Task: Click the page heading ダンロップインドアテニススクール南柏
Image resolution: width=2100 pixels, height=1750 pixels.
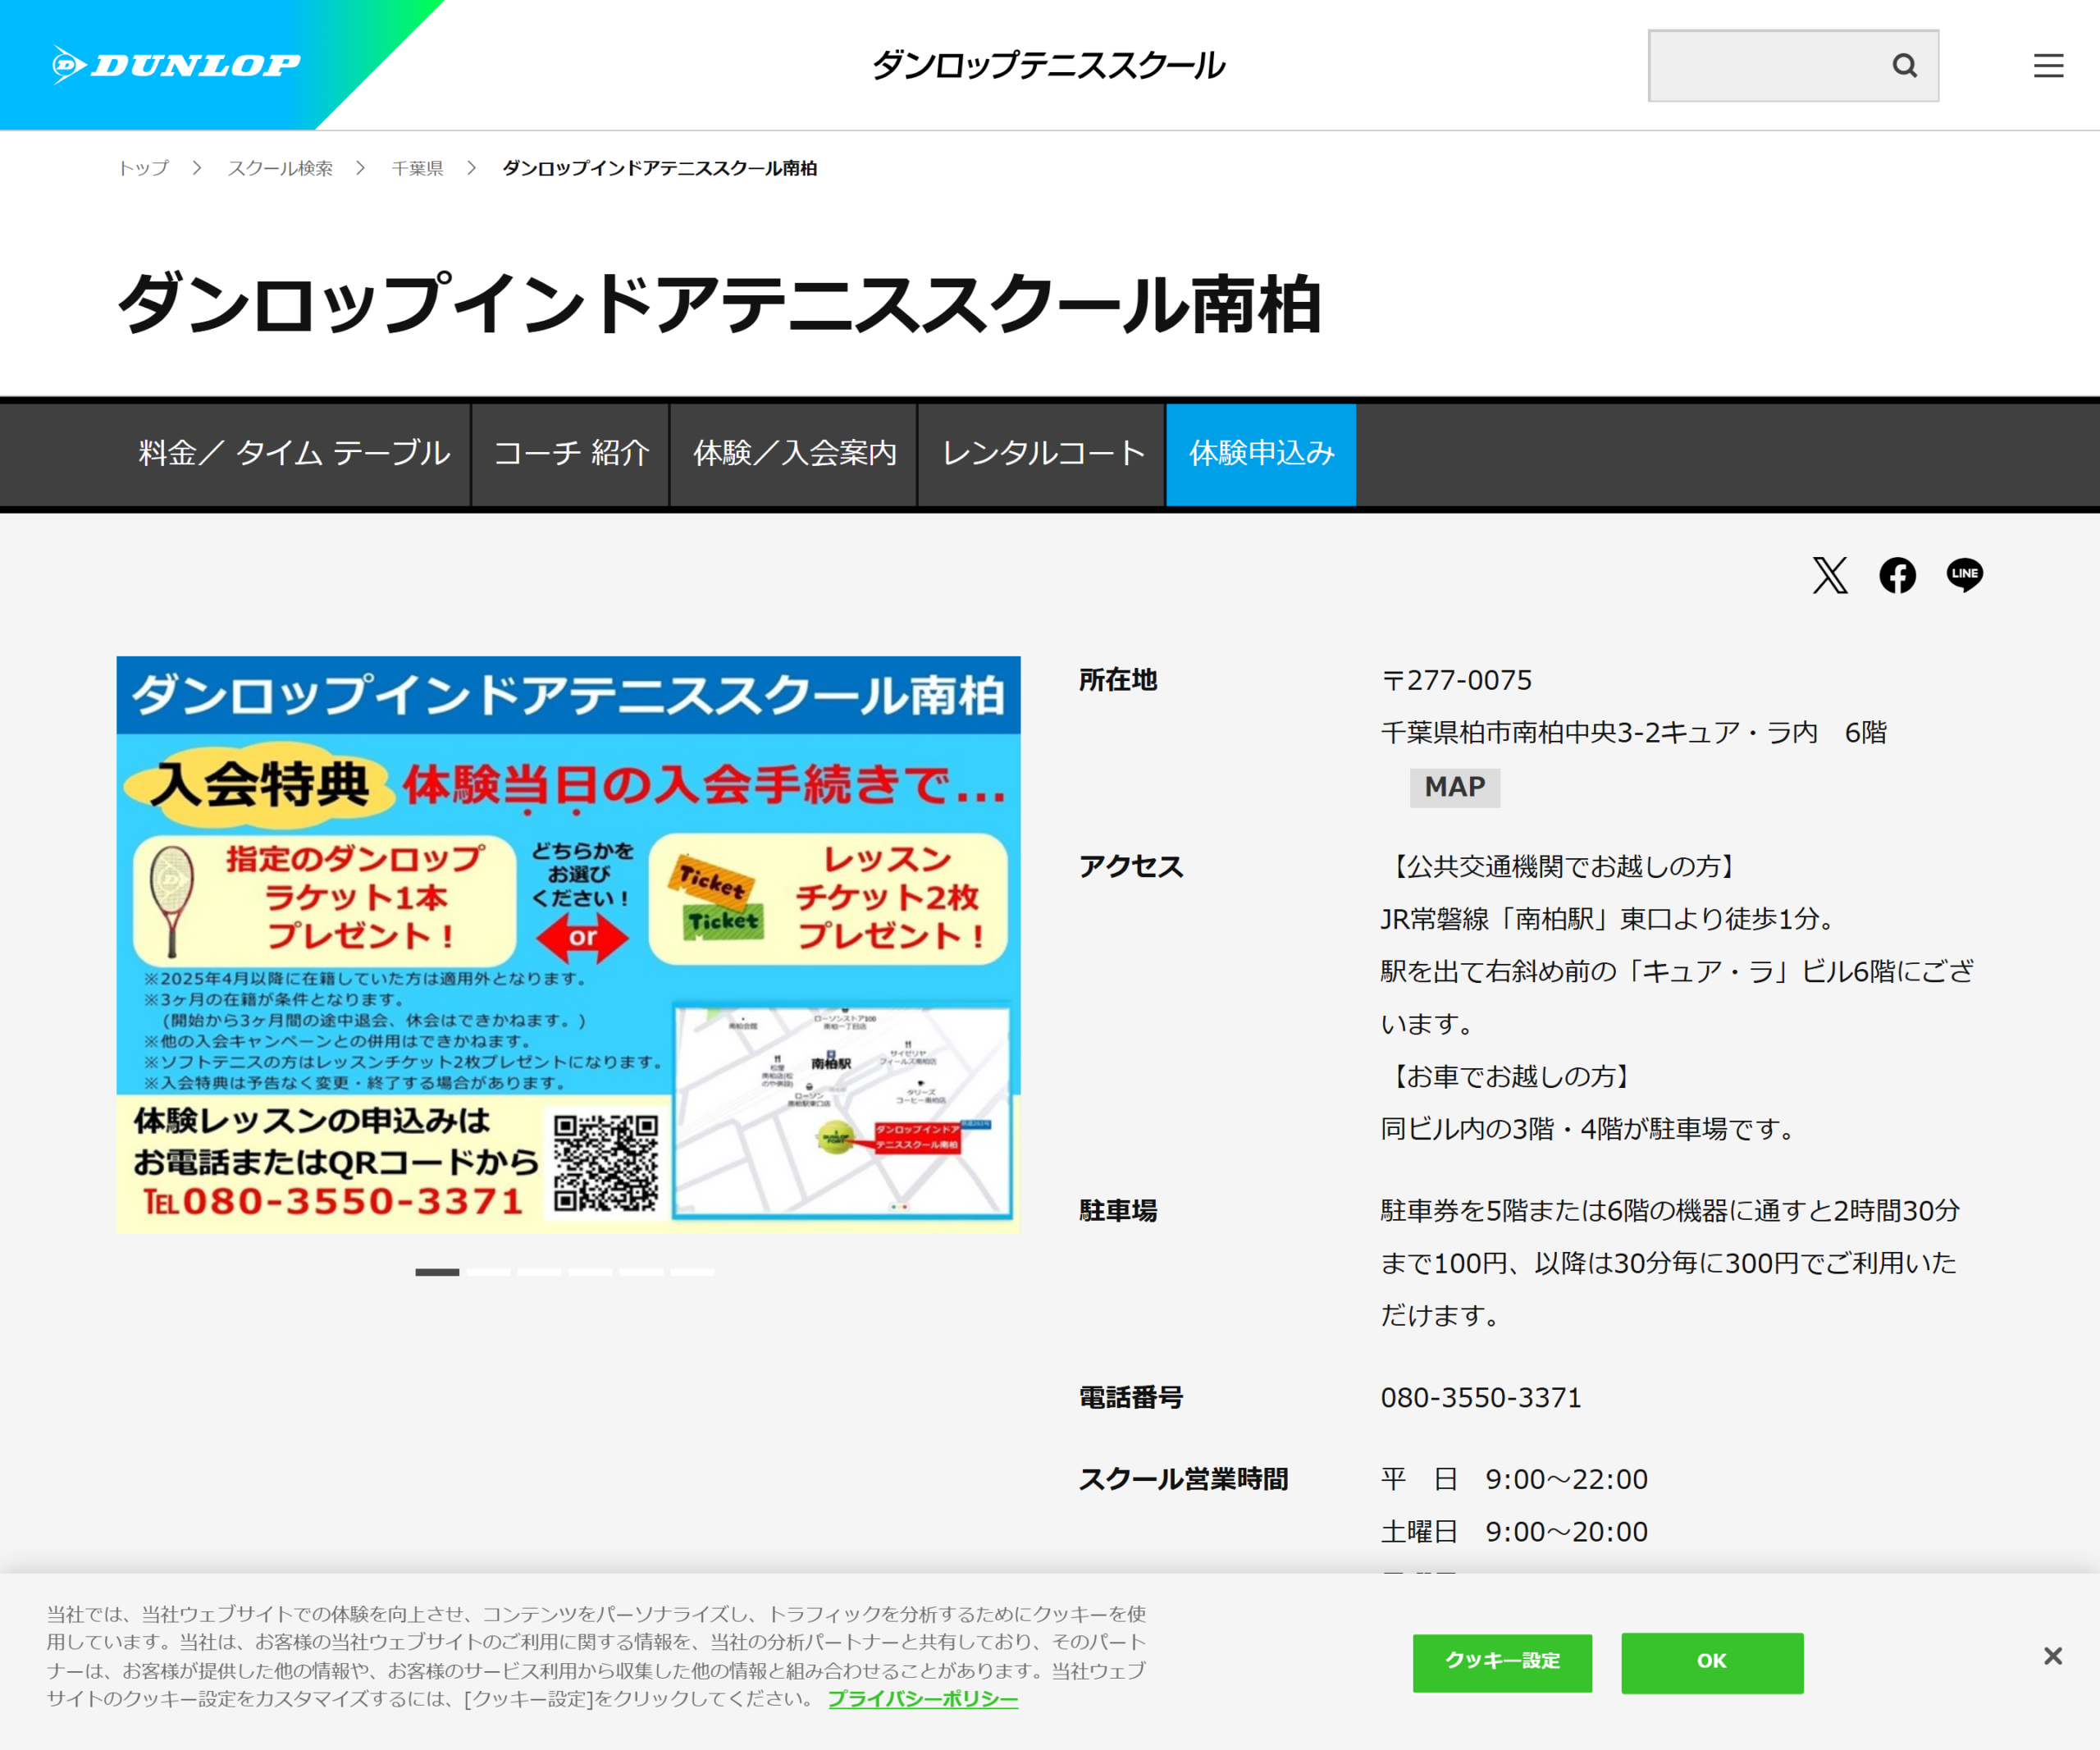Action: (x=720, y=304)
